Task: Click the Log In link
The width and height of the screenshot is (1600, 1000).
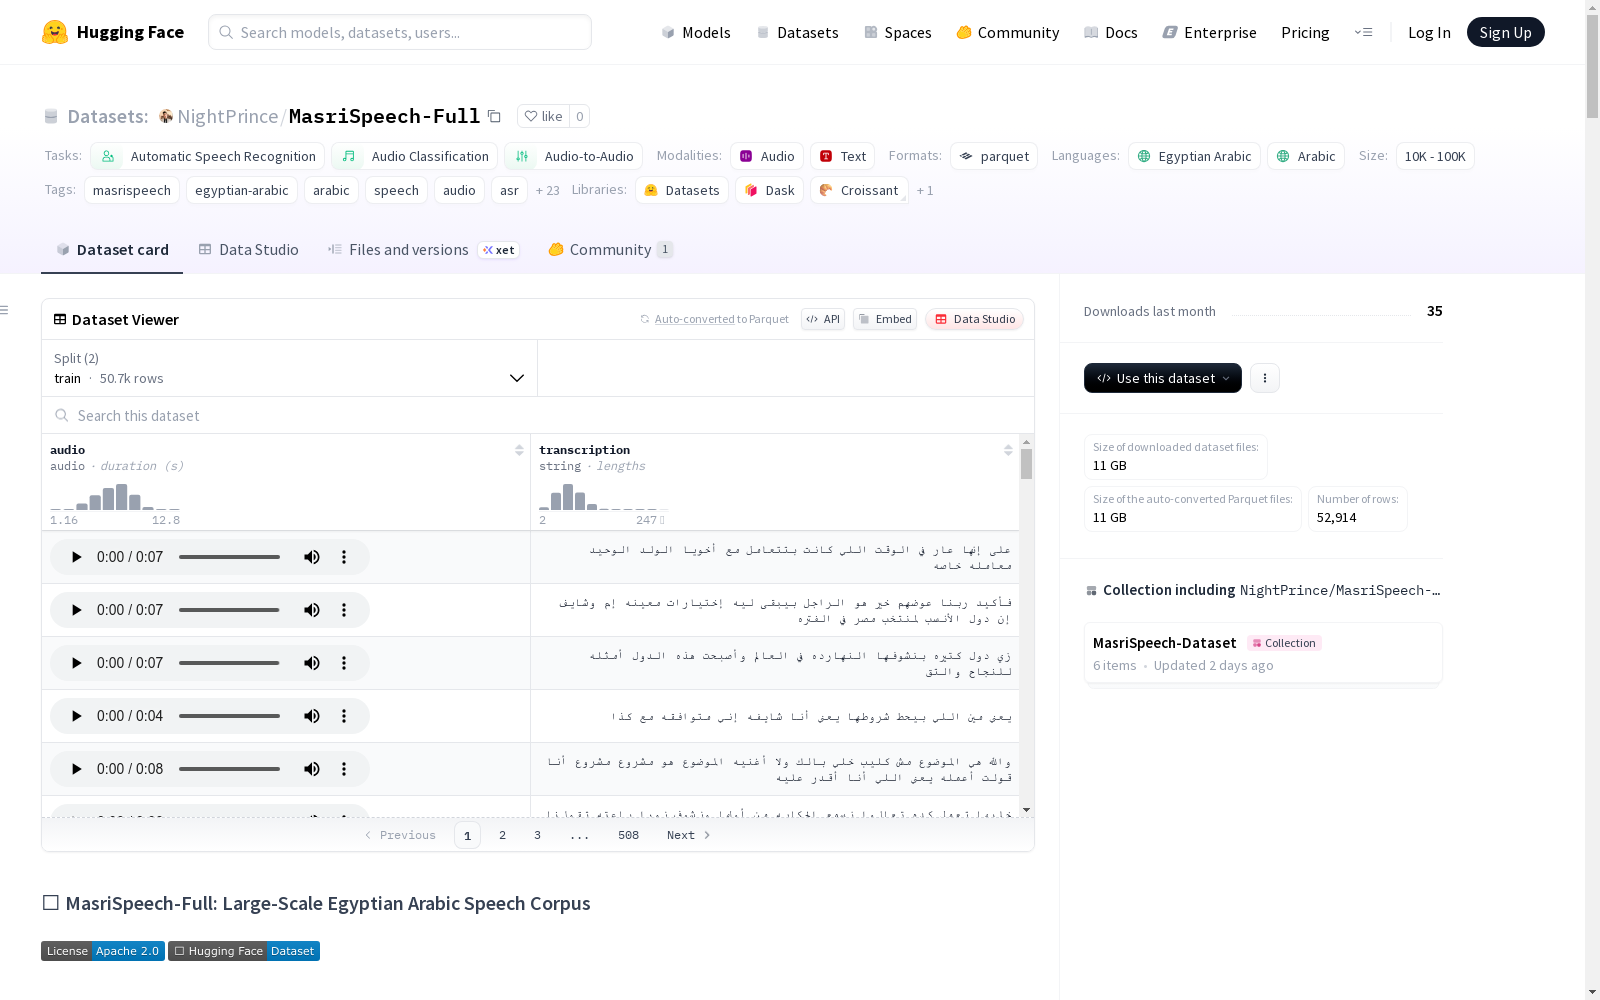Action: 1429,32
